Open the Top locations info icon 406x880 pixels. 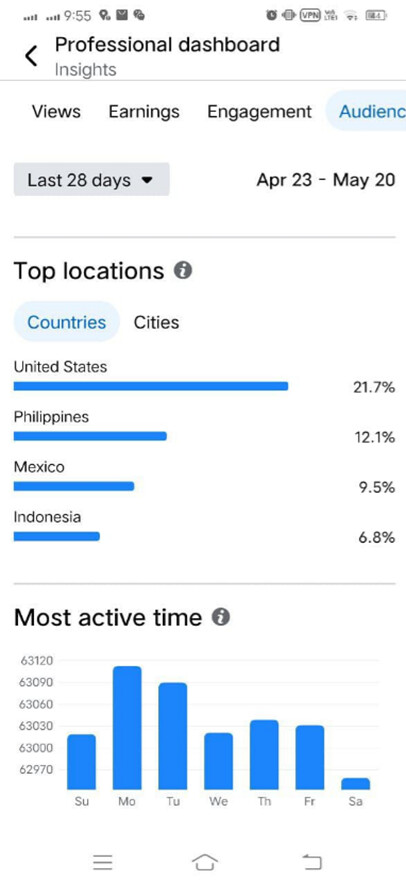pyautogui.click(x=183, y=271)
